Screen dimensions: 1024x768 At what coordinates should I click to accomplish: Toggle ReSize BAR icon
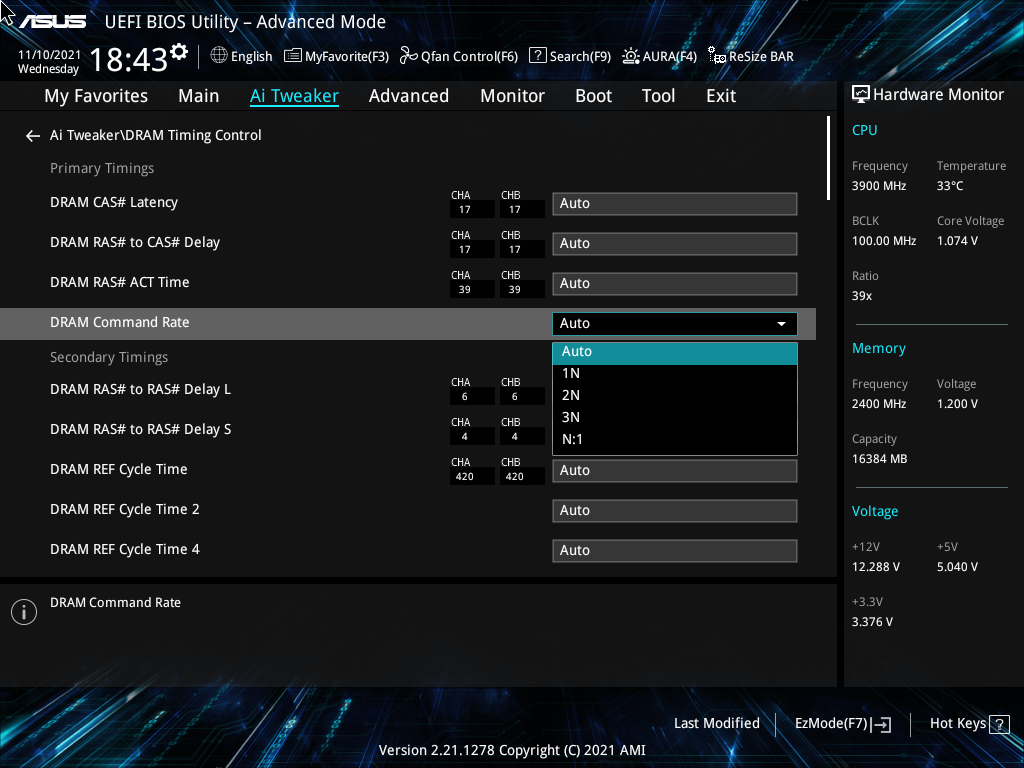(717, 56)
